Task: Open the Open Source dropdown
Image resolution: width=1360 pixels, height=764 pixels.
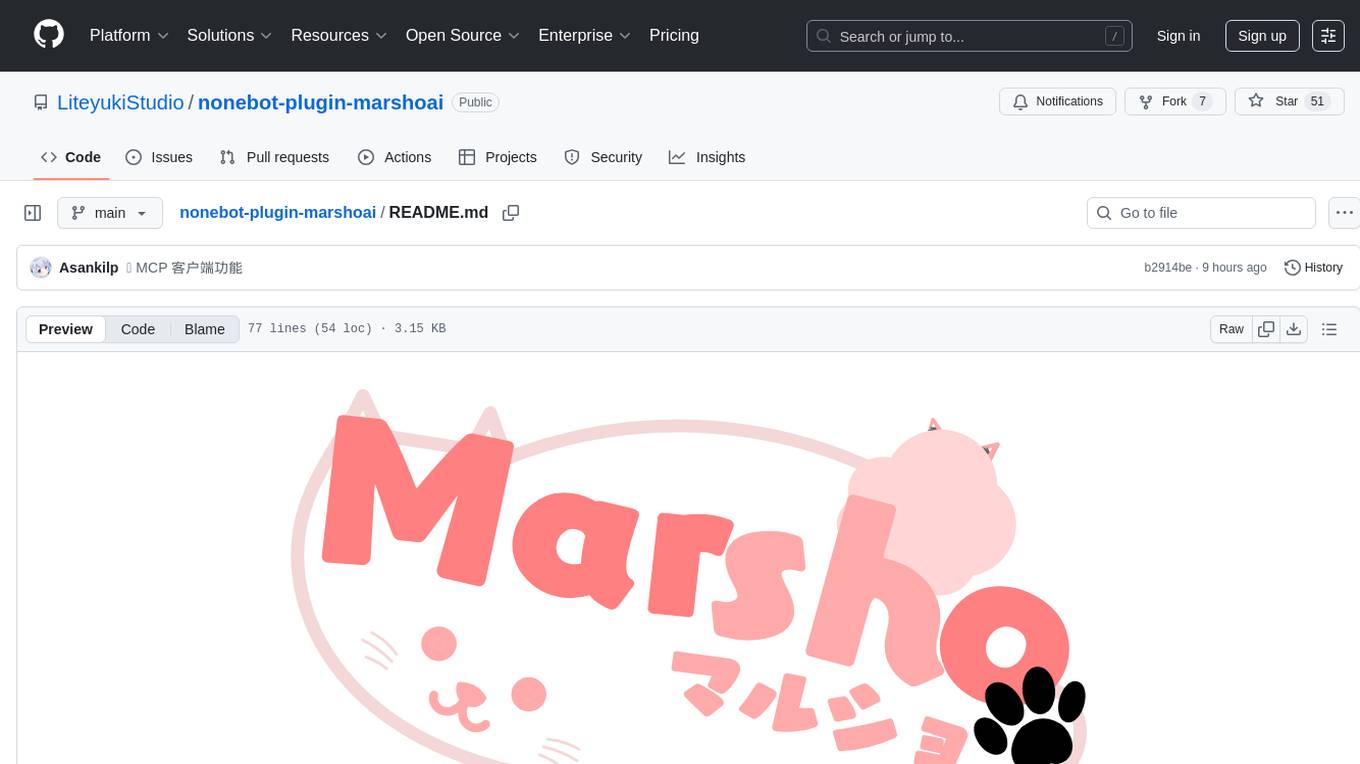Action: (x=463, y=35)
